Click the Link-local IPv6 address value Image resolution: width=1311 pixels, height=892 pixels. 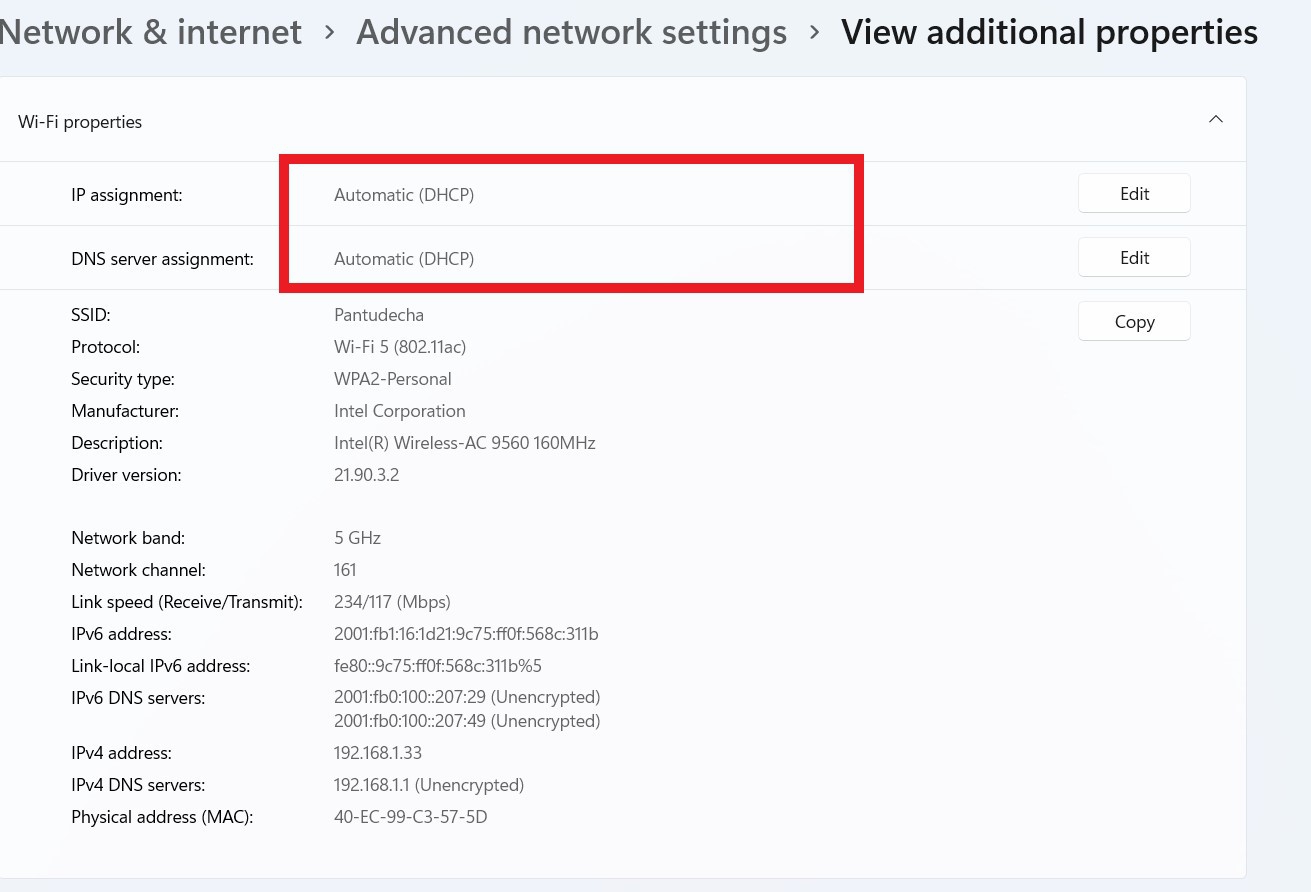click(437, 666)
